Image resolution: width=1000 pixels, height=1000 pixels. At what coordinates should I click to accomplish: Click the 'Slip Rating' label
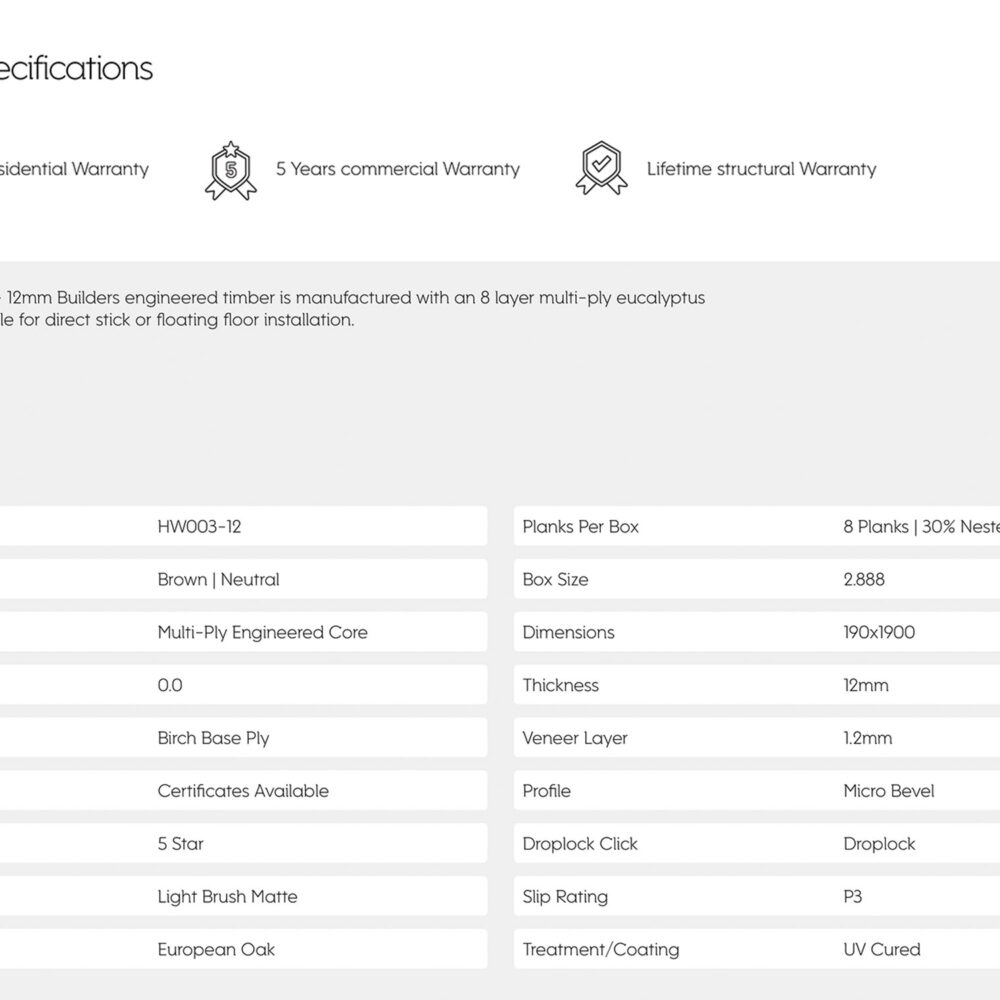pyautogui.click(x=565, y=897)
